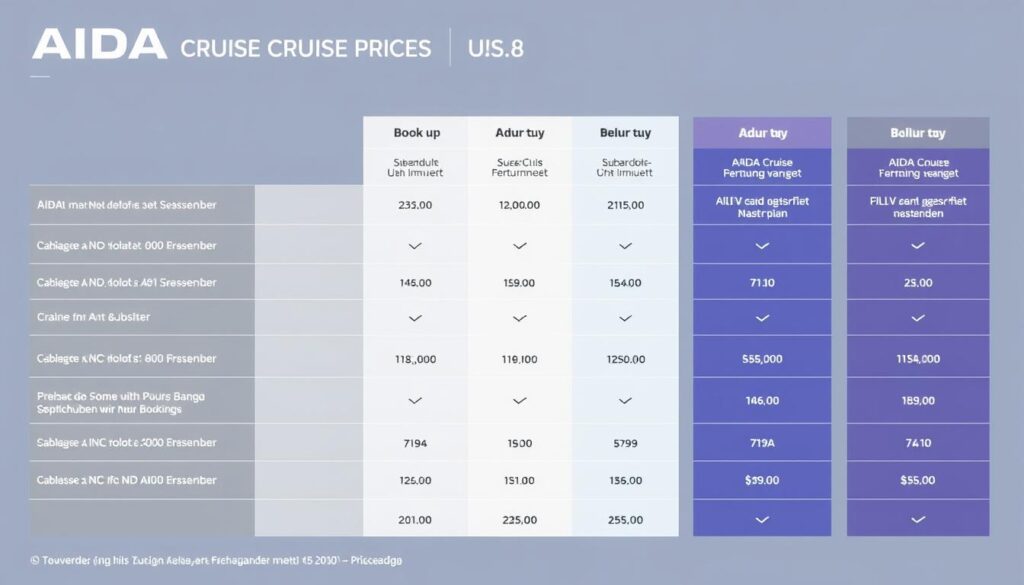Select the purple Adur tuy column header
1024x585 pixels.
click(x=761, y=132)
